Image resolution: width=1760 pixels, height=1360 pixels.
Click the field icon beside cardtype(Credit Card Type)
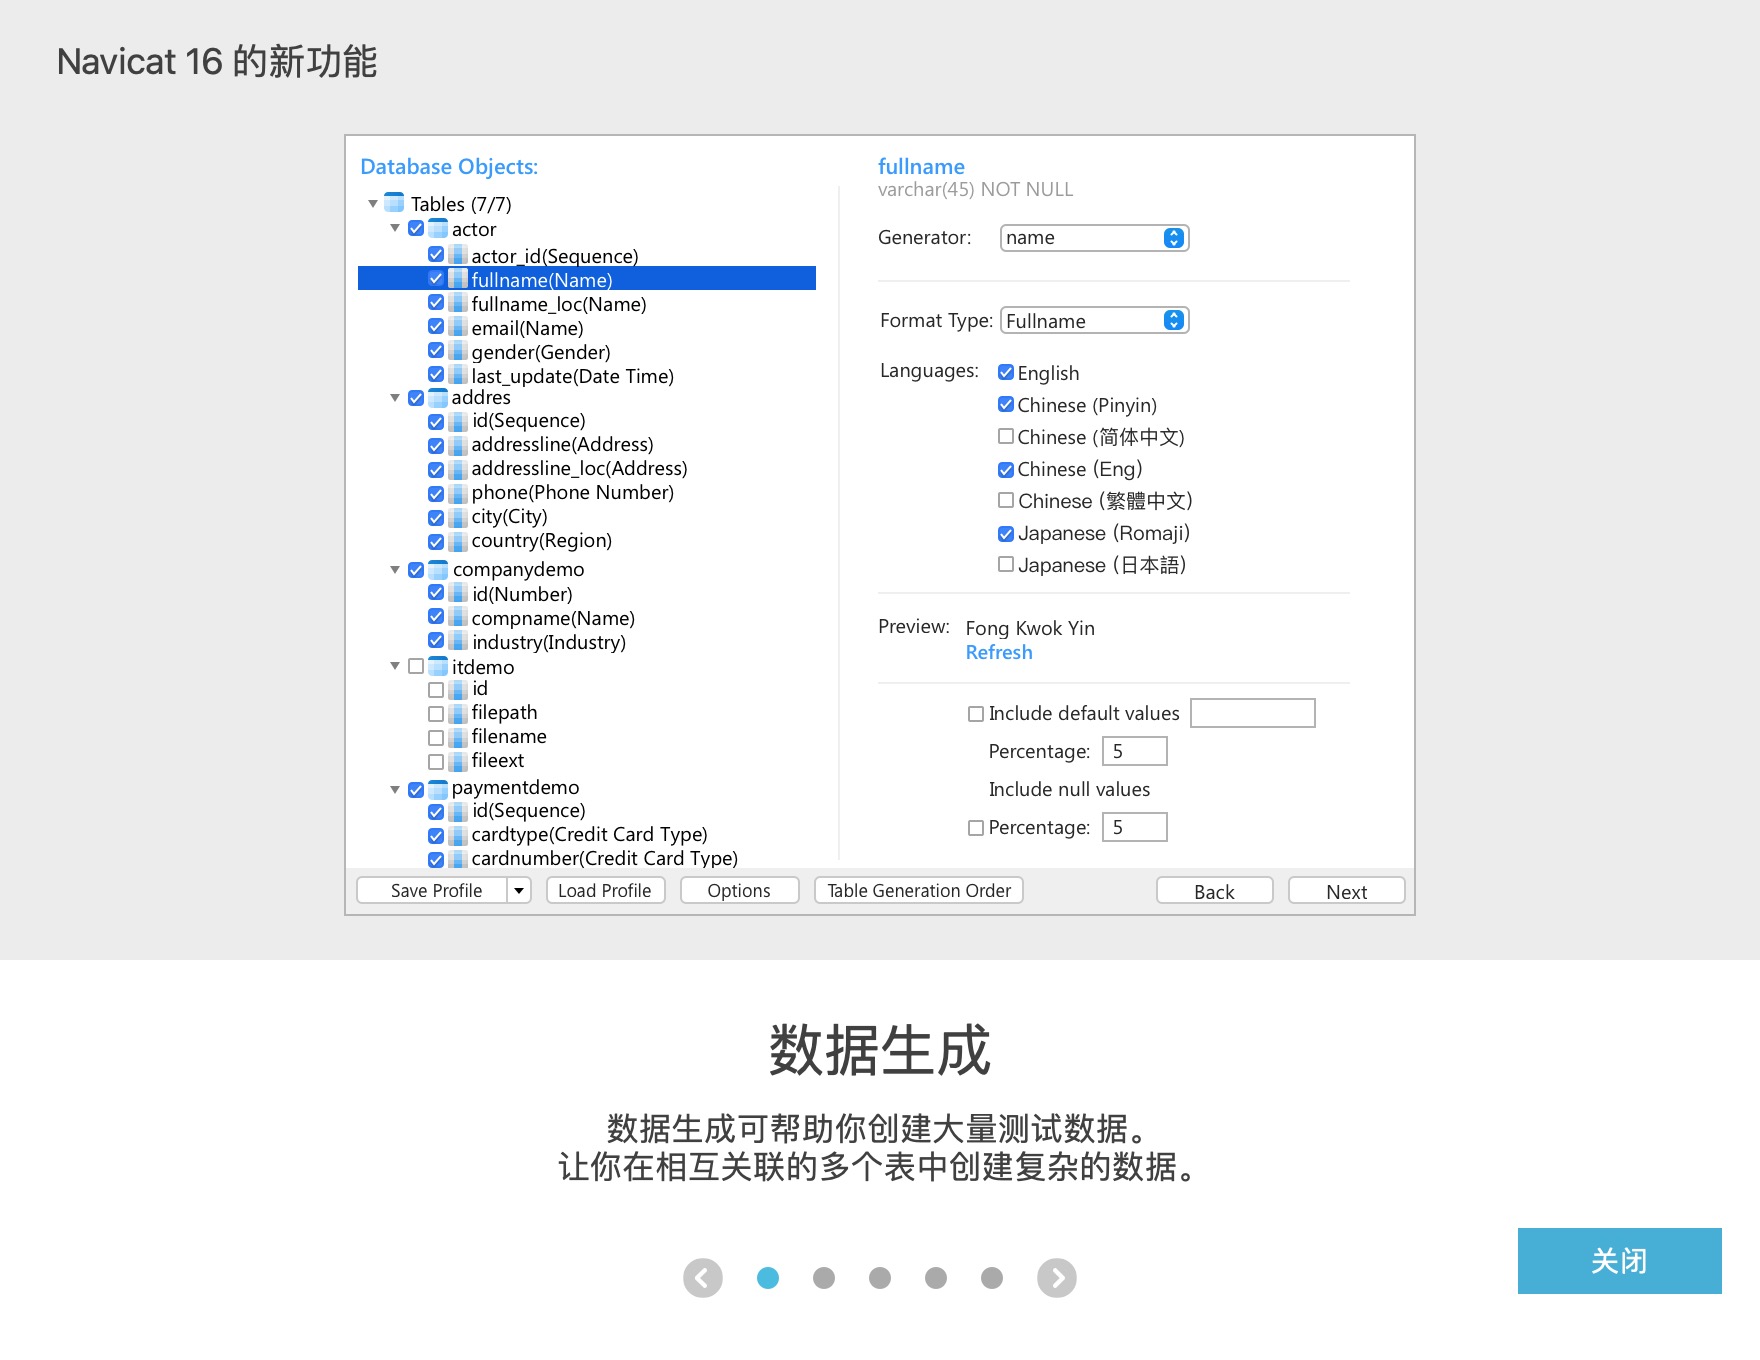coord(457,835)
